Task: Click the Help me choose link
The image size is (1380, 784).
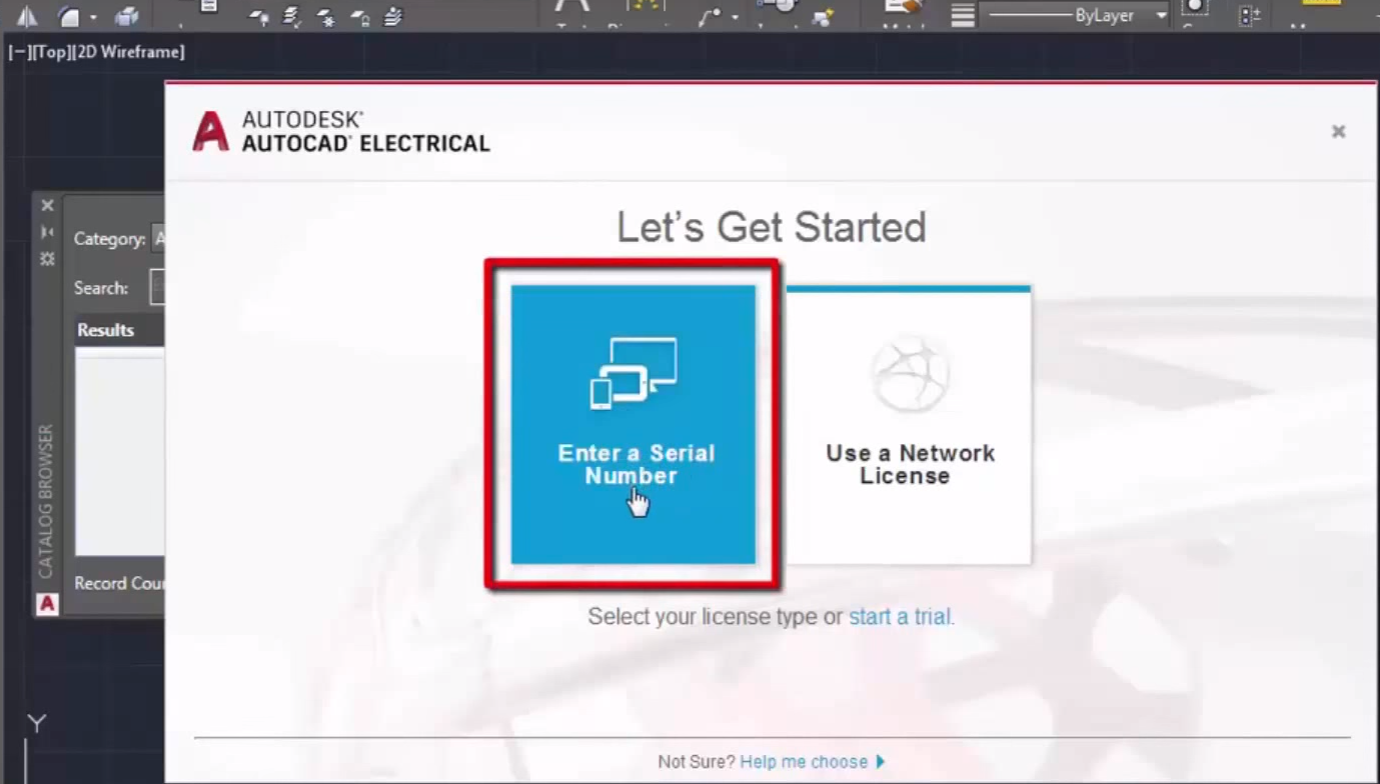Action: coord(803,761)
